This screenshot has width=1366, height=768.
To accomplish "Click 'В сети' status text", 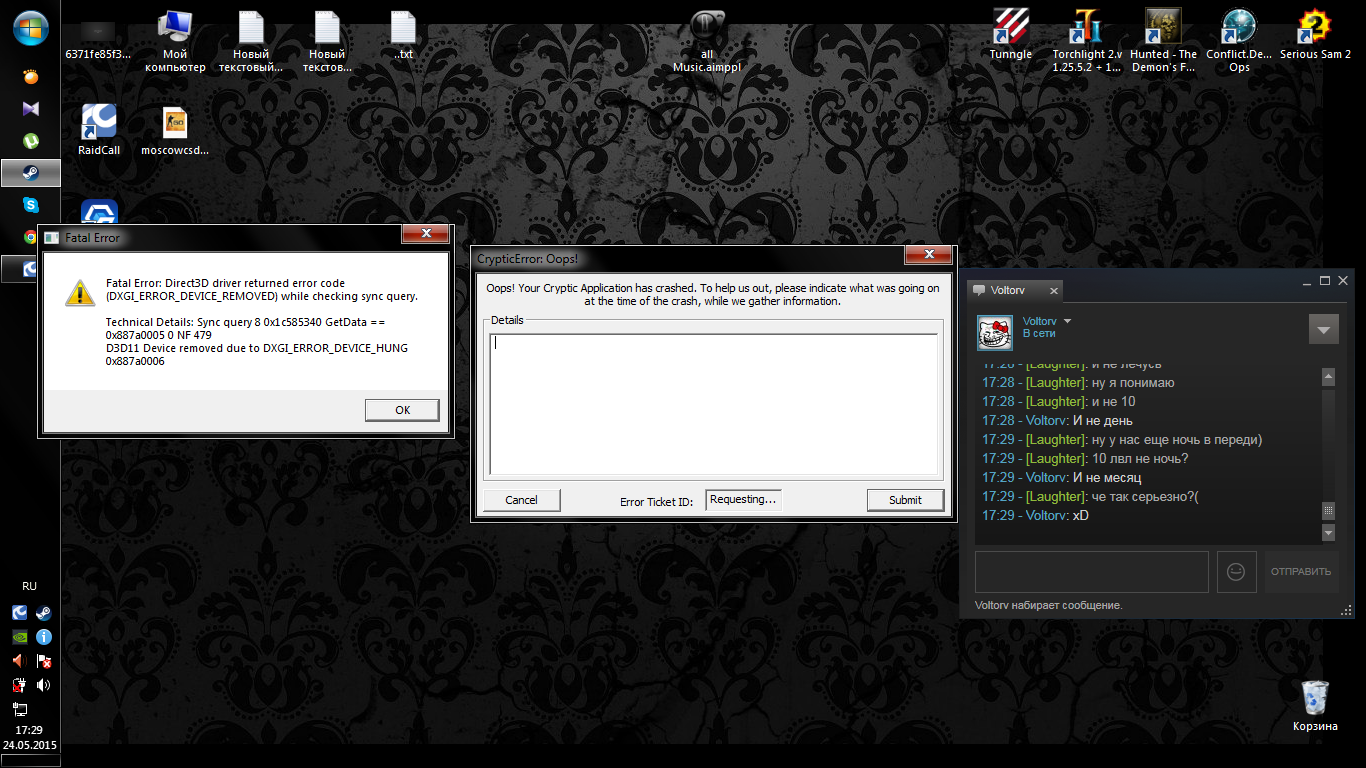I will coord(1039,334).
